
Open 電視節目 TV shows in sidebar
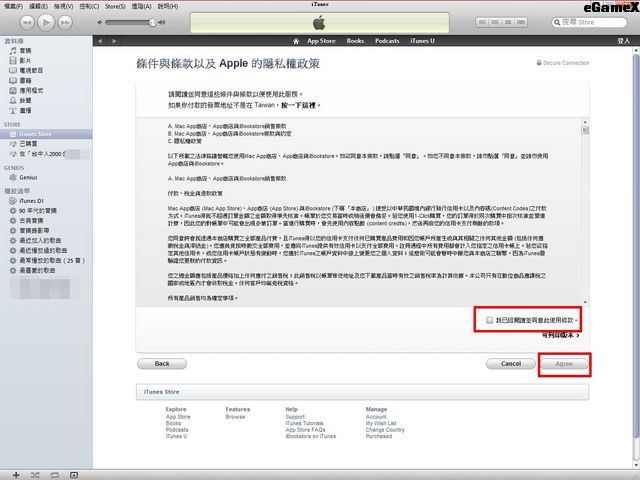(x=31, y=71)
